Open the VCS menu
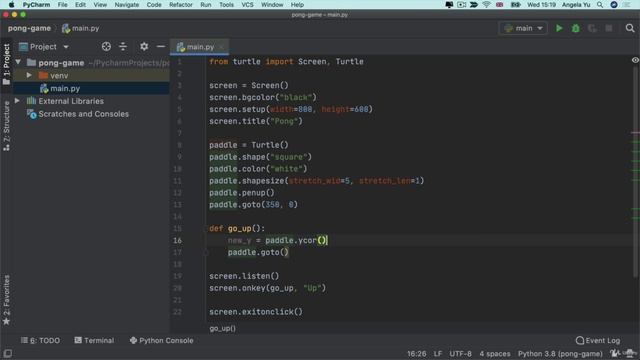Image resolution: width=640 pixels, height=360 pixels. click(x=247, y=4)
